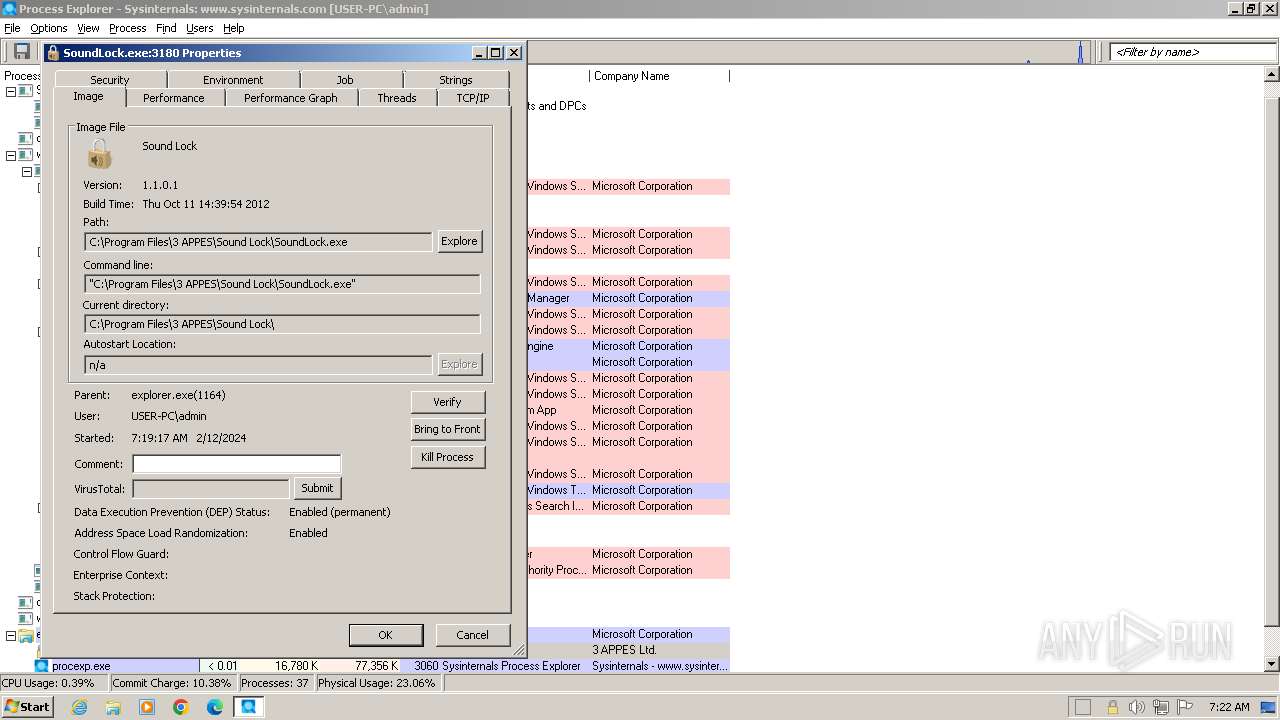Click the Current directory field

click(x=282, y=324)
